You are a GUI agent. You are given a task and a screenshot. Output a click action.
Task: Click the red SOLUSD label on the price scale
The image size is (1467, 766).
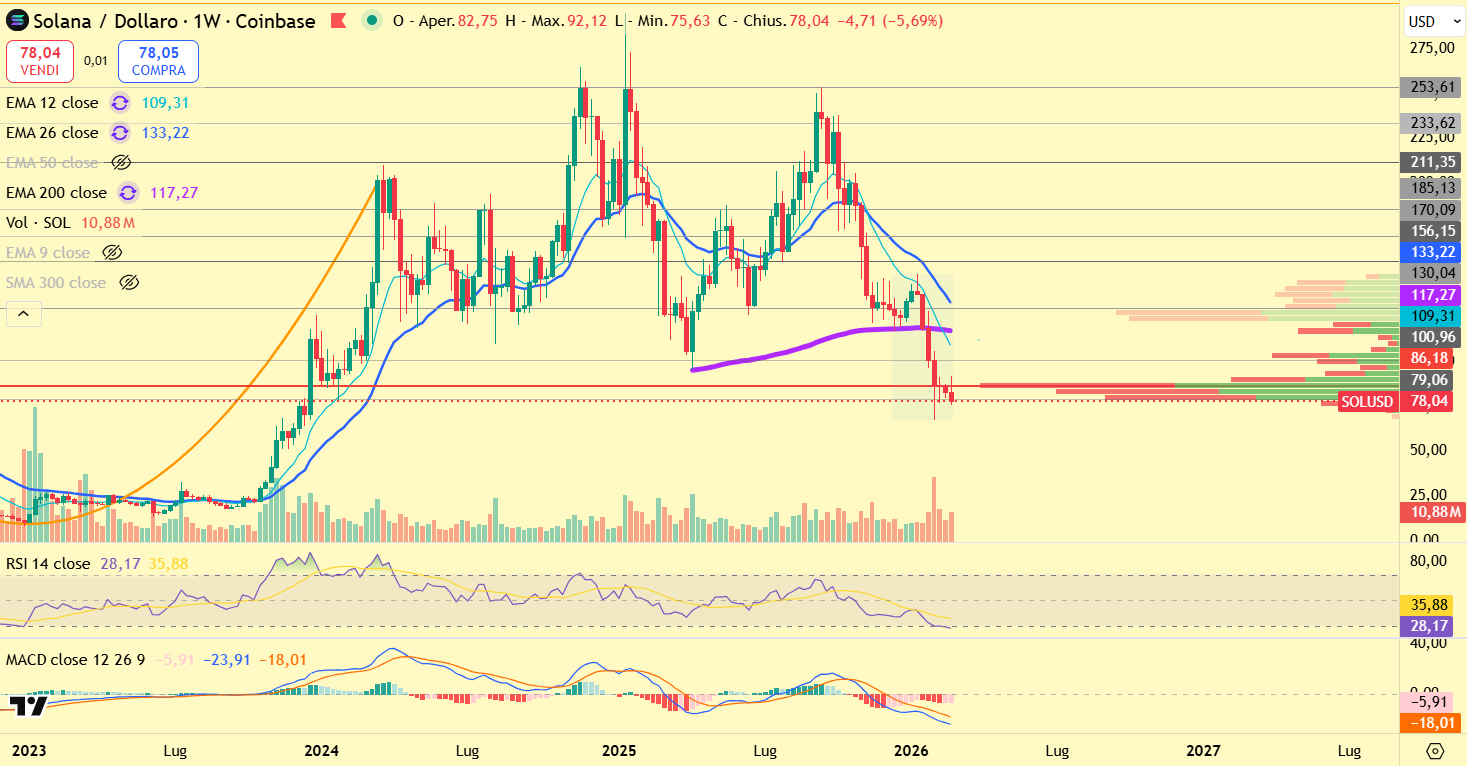(x=1367, y=401)
